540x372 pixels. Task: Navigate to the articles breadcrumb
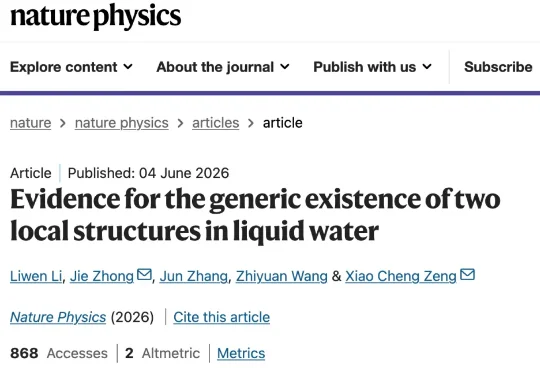[x=216, y=123]
